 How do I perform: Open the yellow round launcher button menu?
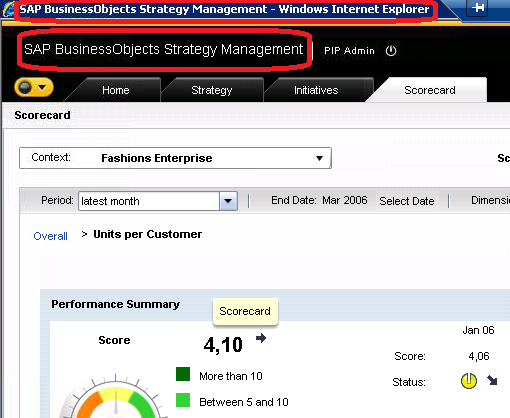coord(34,87)
